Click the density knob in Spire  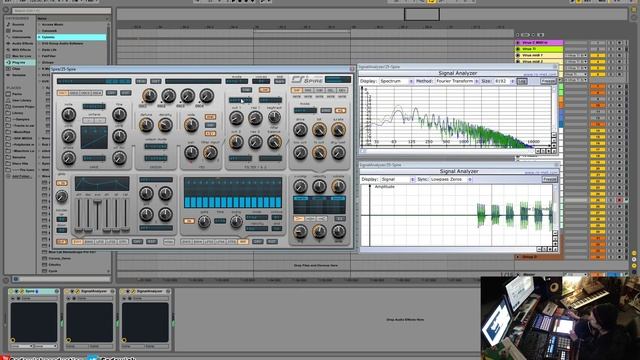[x=165, y=125]
